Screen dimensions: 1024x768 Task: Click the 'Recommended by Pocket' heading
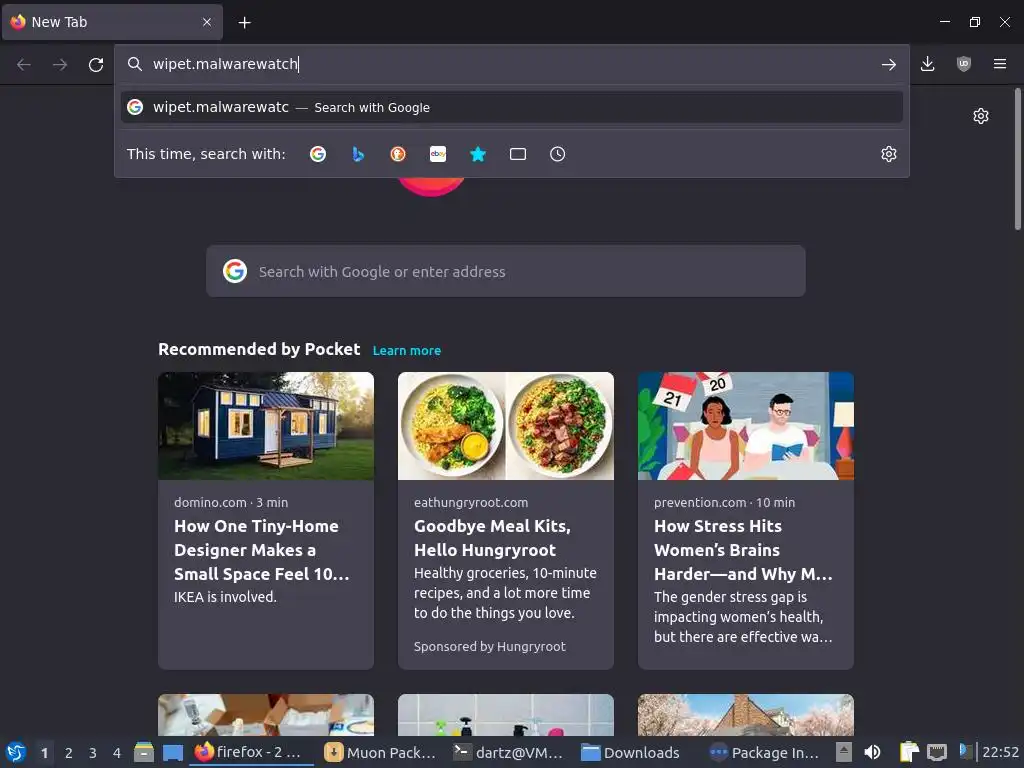click(259, 349)
